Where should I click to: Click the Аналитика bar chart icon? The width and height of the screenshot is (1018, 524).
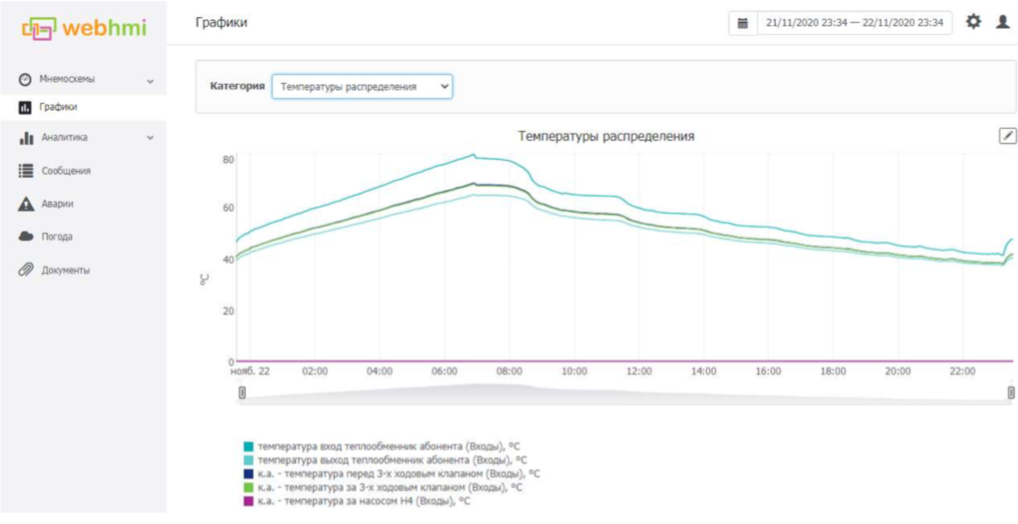(26, 138)
